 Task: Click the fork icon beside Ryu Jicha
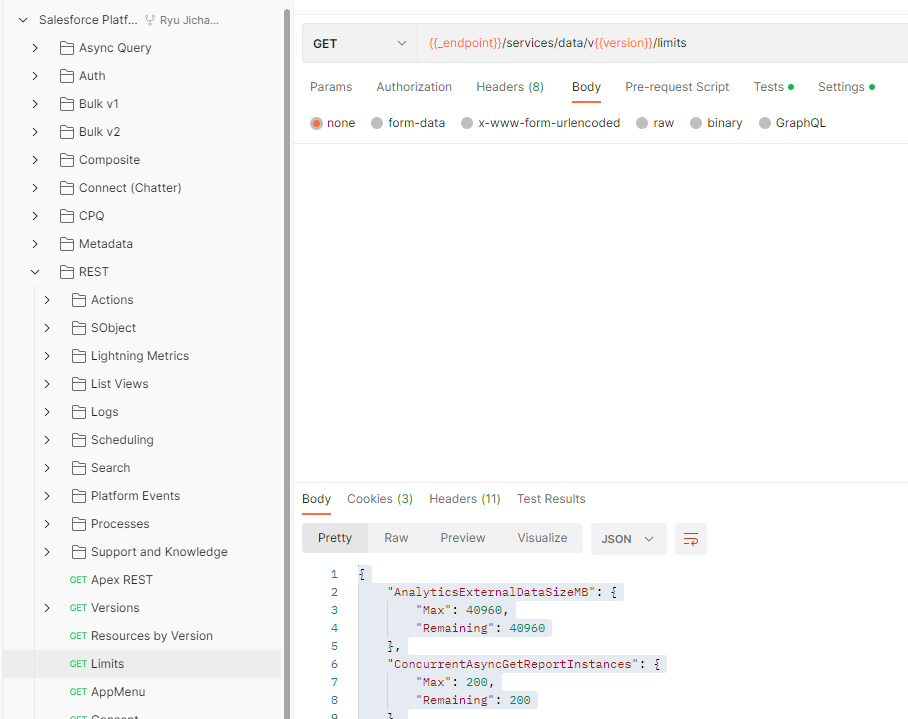pyautogui.click(x=150, y=20)
